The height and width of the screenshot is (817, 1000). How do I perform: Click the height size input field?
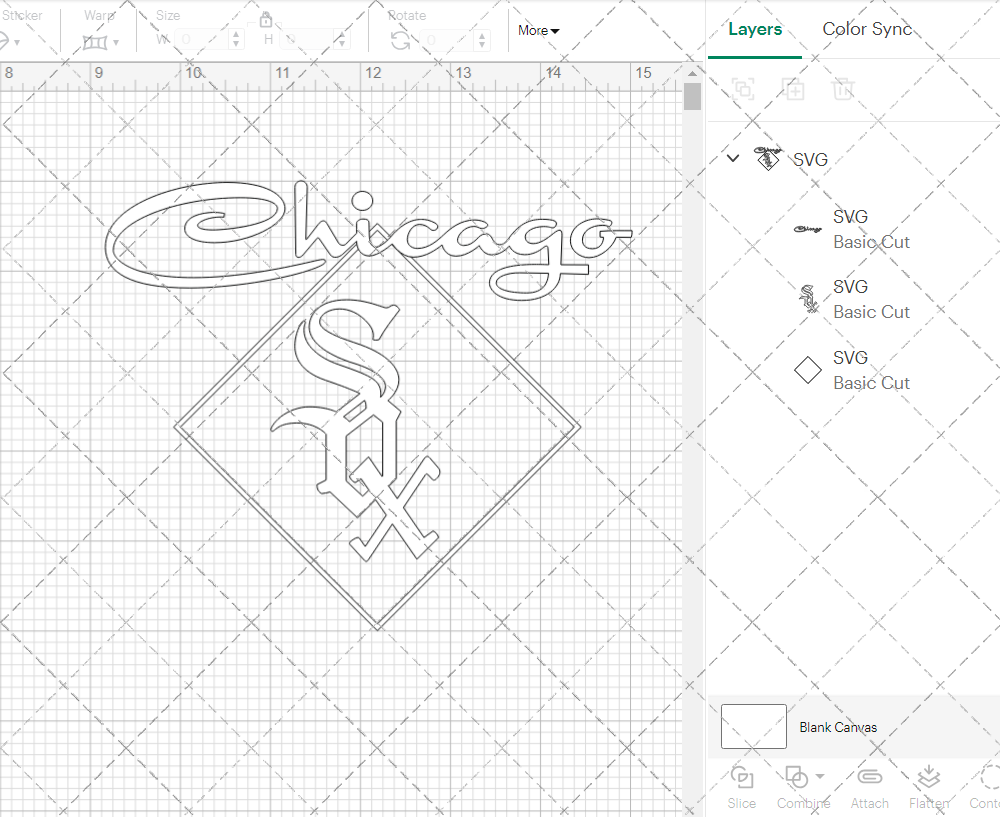[307, 40]
